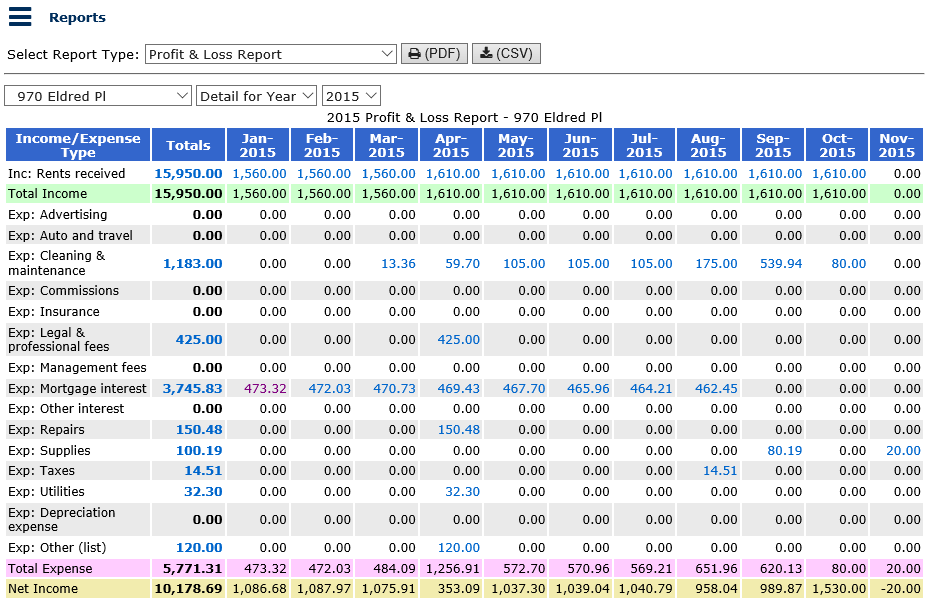Change the 2015 year selector
The image size is (935, 615).
(351, 96)
